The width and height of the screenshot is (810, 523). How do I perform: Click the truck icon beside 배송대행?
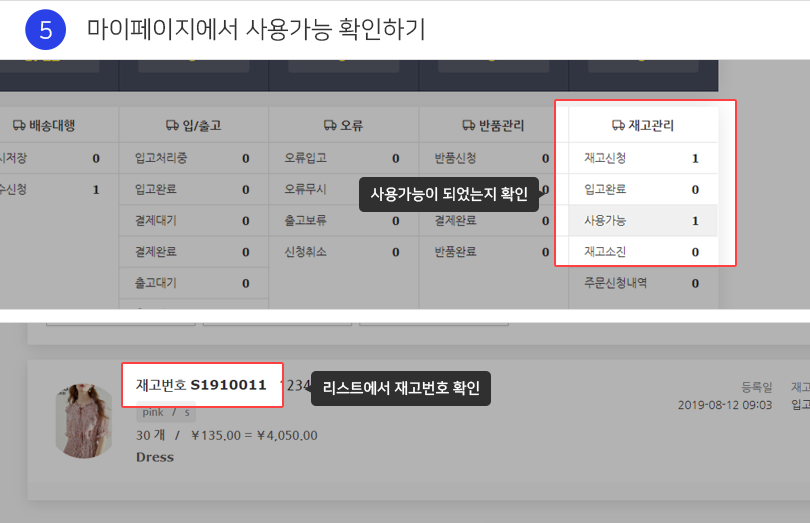19,126
